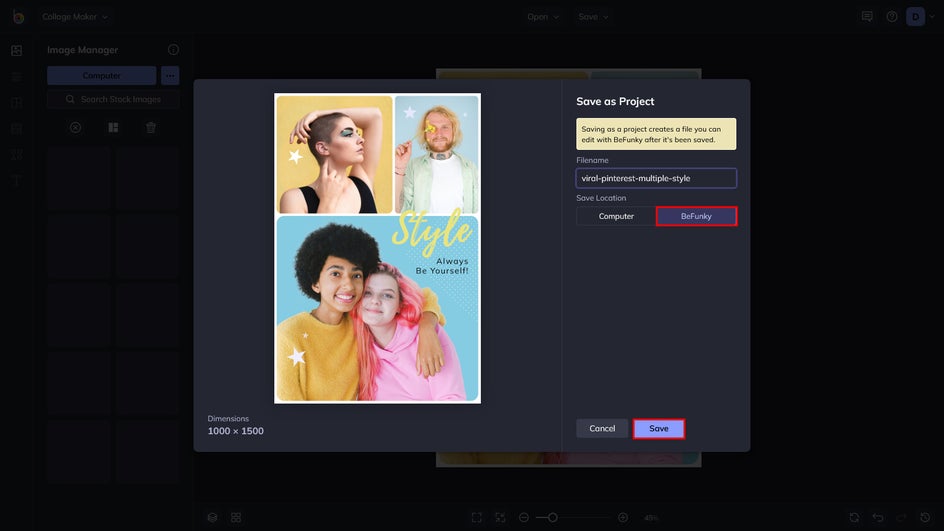Open the help question mark icon
This screenshot has height=531, width=944.
coord(891,17)
